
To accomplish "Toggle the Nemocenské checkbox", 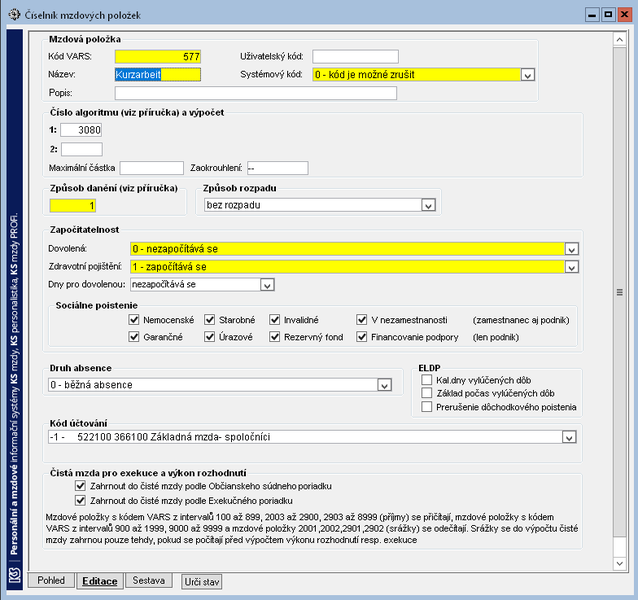I will pyautogui.click(x=134, y=320).
